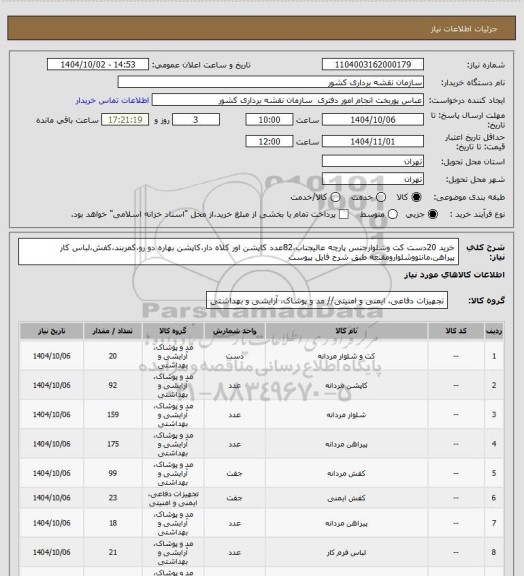Click quantity 21 in the لباس فرم کار row
Screen dimensions: 524x576
pyautogui.click(x=112, y=552)
